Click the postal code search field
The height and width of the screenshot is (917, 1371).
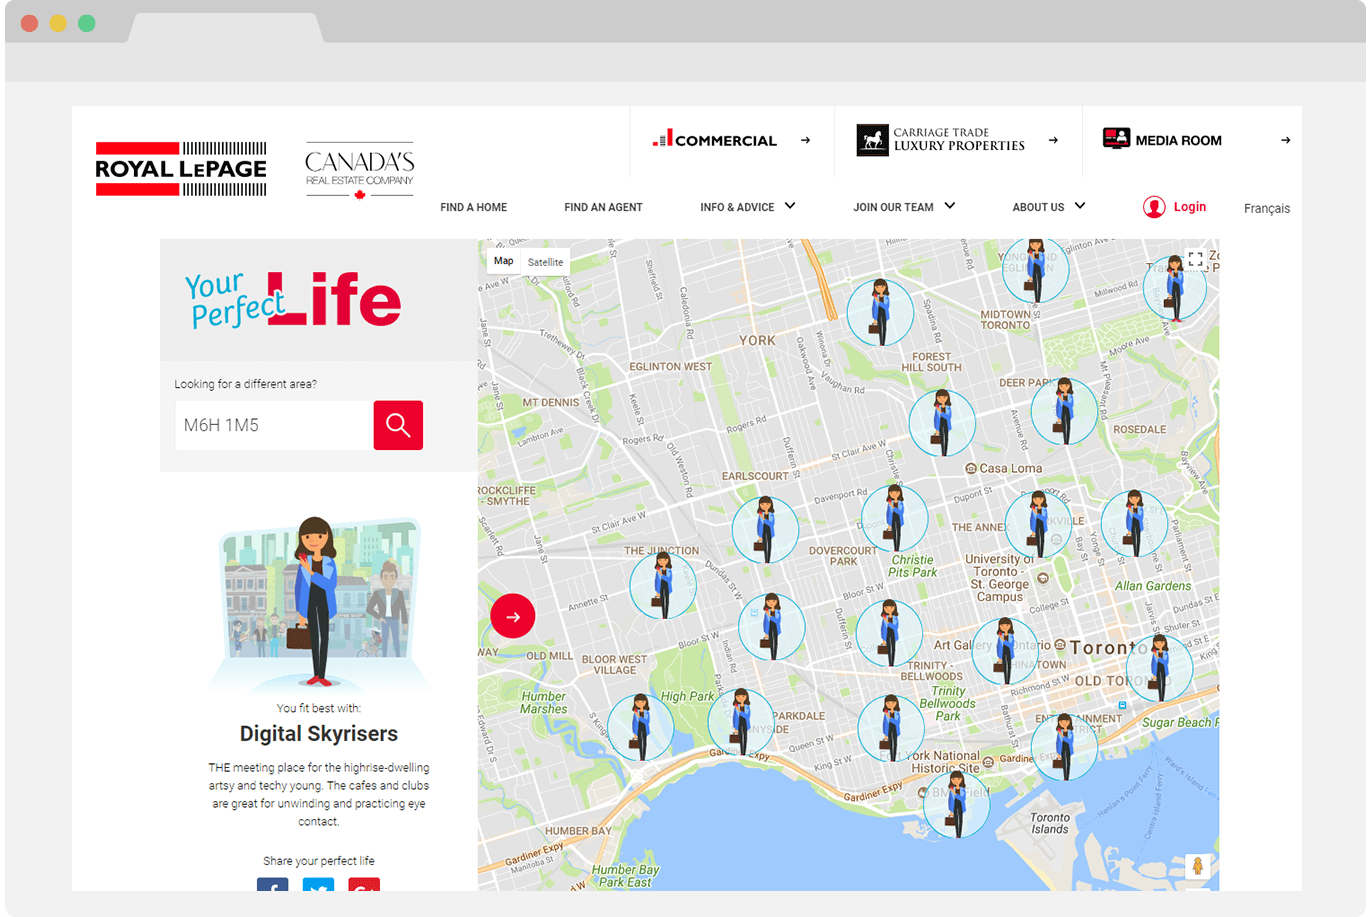(274, 426)
